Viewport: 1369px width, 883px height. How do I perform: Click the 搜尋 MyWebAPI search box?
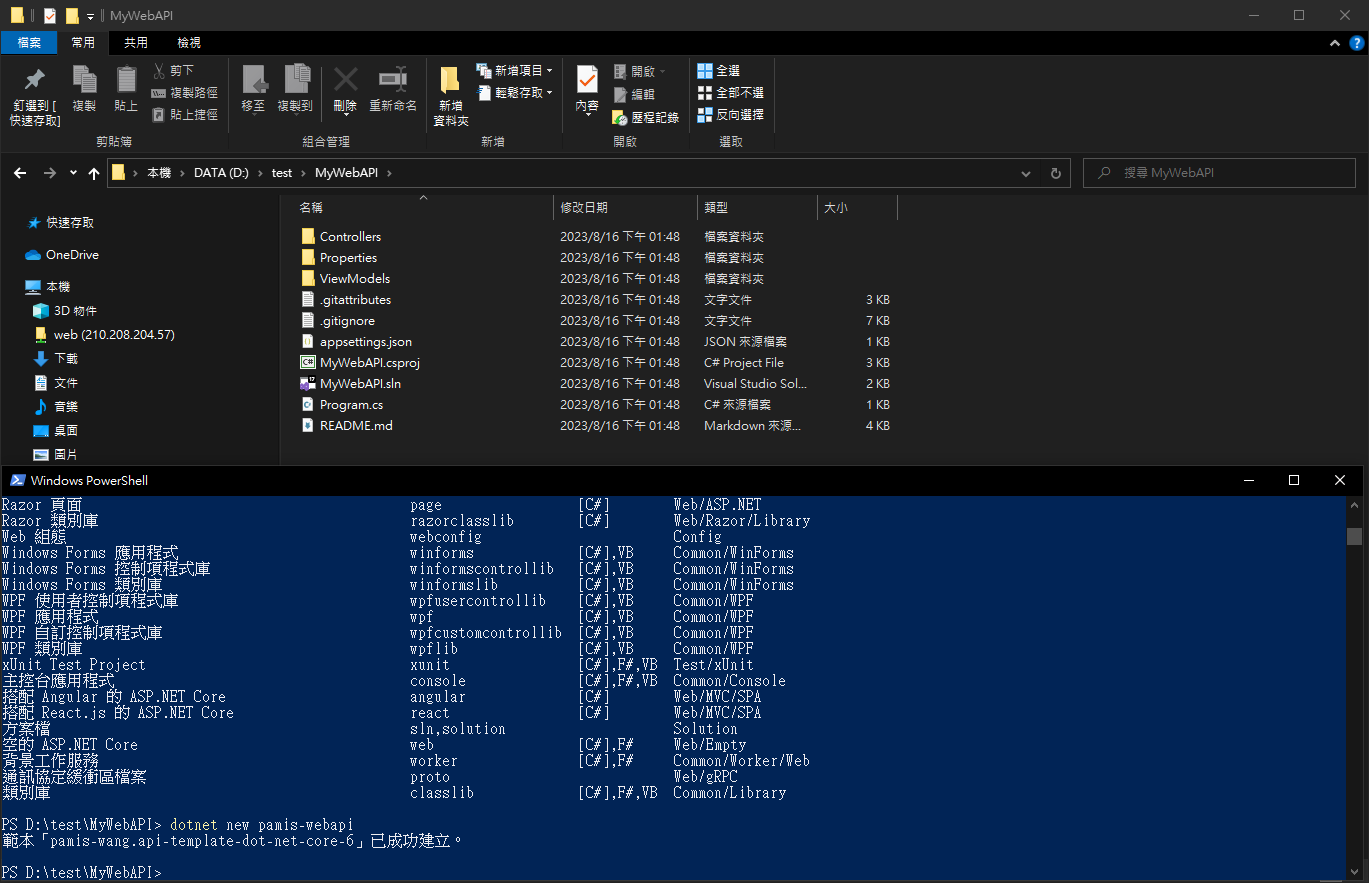[1221, 173]
